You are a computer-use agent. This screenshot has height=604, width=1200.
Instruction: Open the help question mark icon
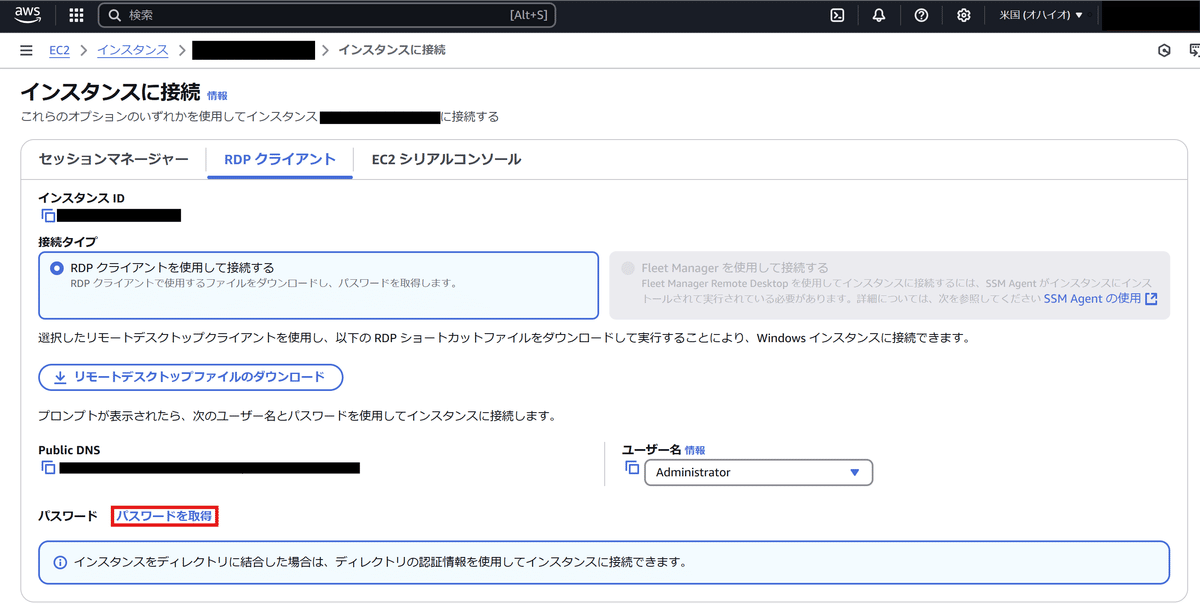pyautogui.click(x=921, y=15)
